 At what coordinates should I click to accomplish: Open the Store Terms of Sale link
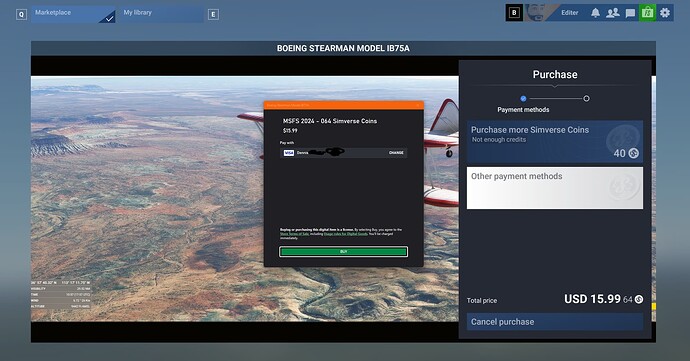pos(294,234)
